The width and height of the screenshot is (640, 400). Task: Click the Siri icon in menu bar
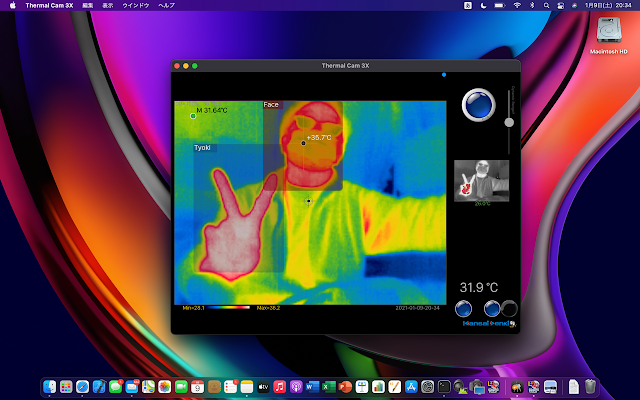574,5
